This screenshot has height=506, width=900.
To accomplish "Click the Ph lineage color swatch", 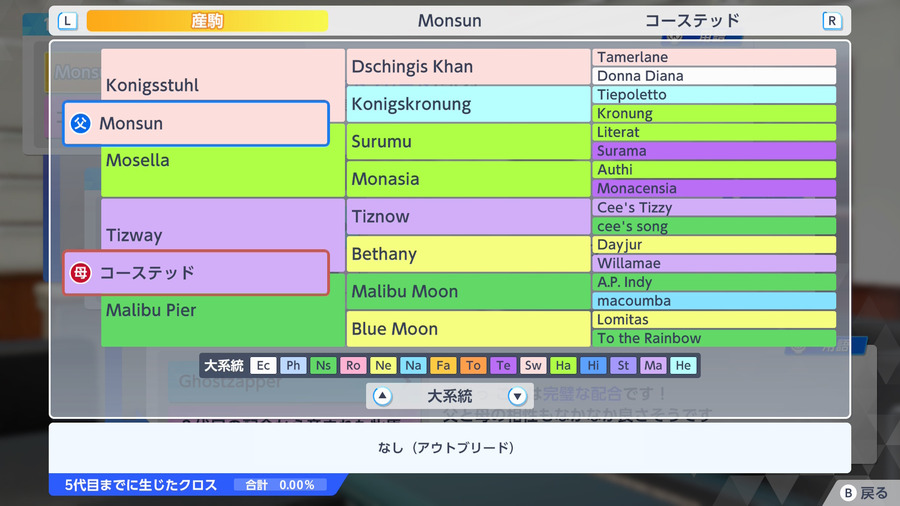I will 293,365.
